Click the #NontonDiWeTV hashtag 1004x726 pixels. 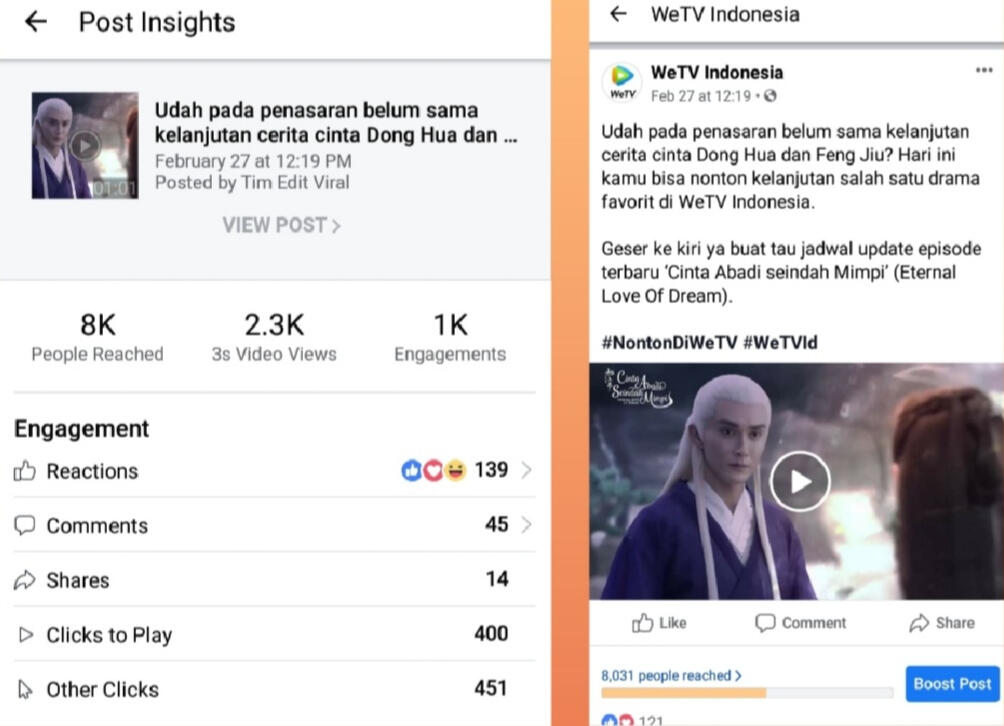click(x=668, y=343)
